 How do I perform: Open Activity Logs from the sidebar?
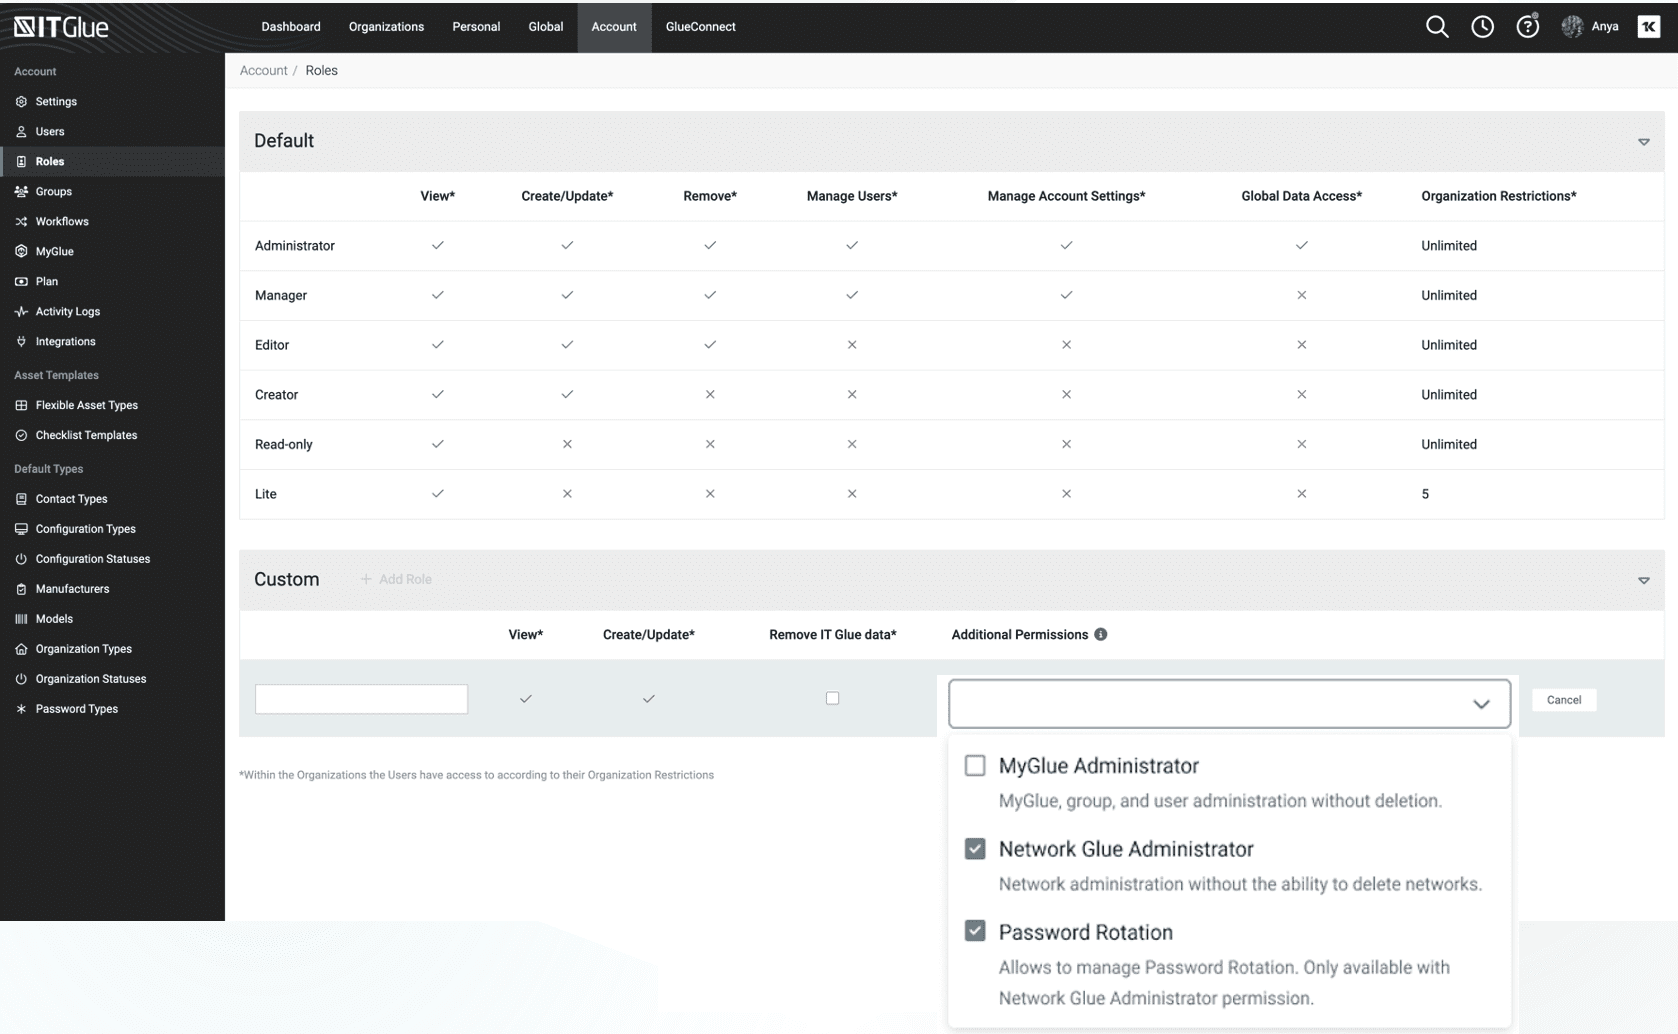66,311
